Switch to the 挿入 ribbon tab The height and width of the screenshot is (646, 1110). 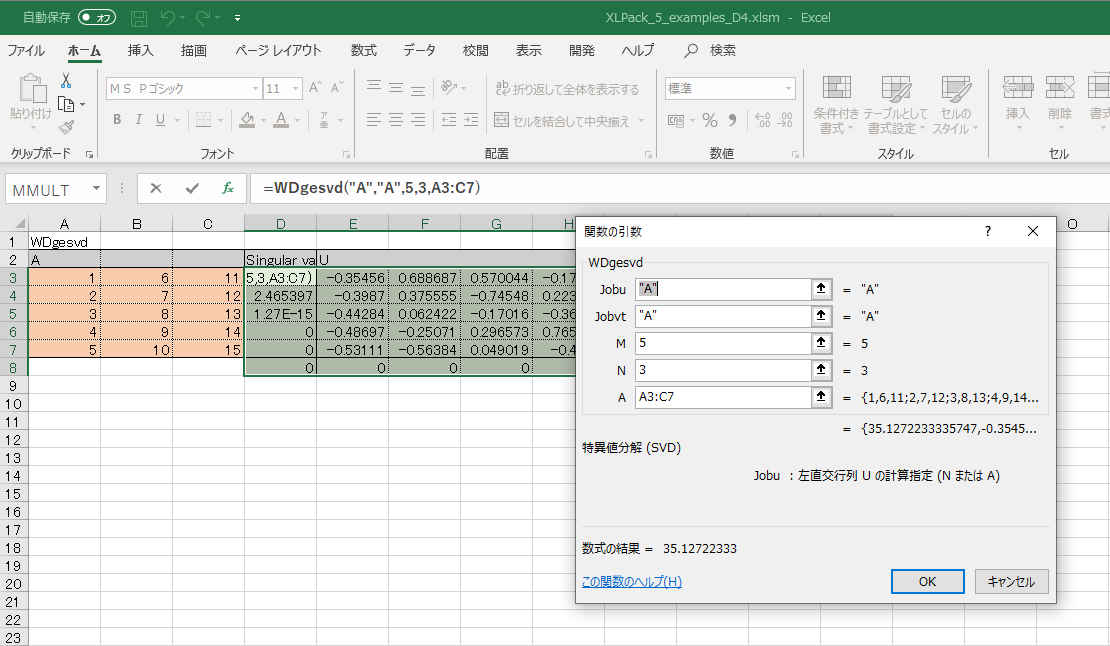pos(141,51)
